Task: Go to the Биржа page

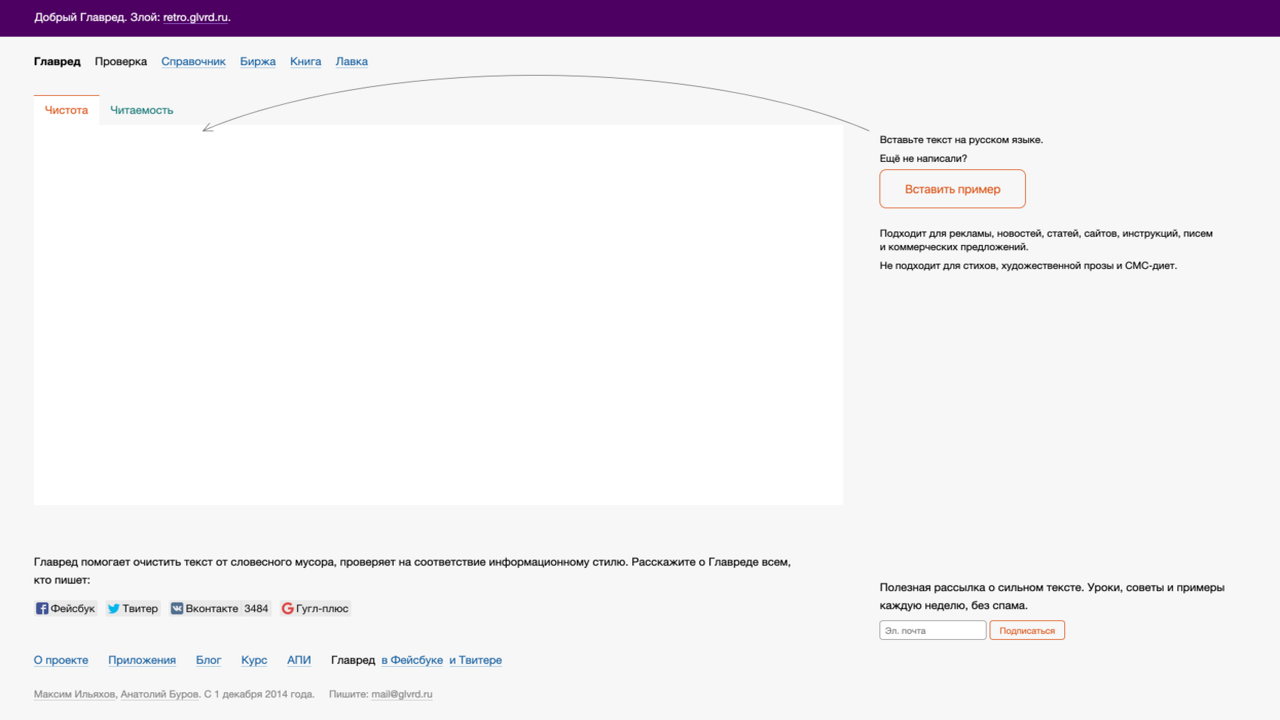Action: pos(258,61)
